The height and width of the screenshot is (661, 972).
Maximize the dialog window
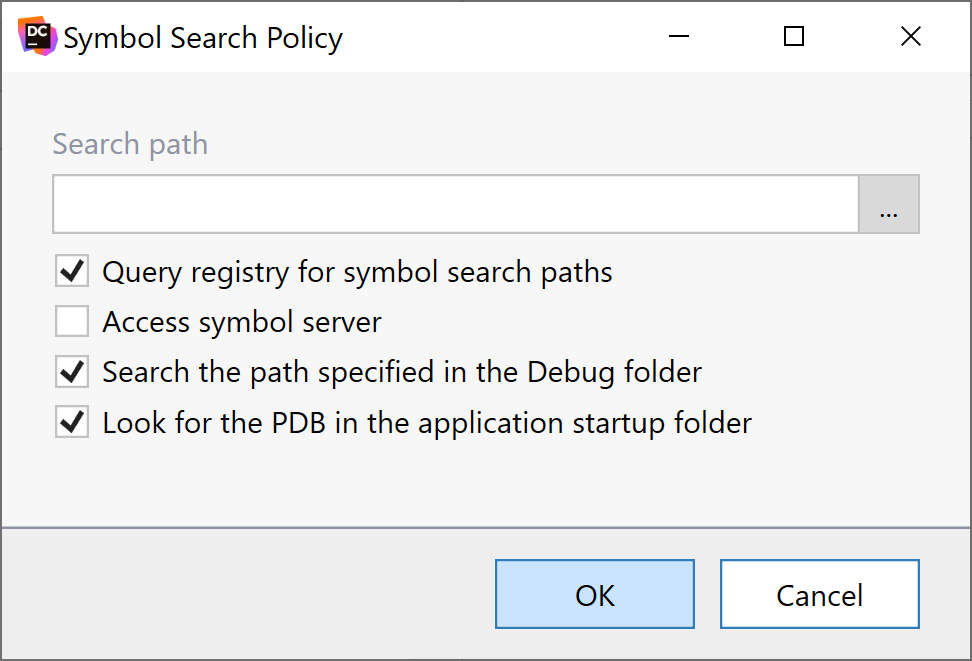(794, 36)
